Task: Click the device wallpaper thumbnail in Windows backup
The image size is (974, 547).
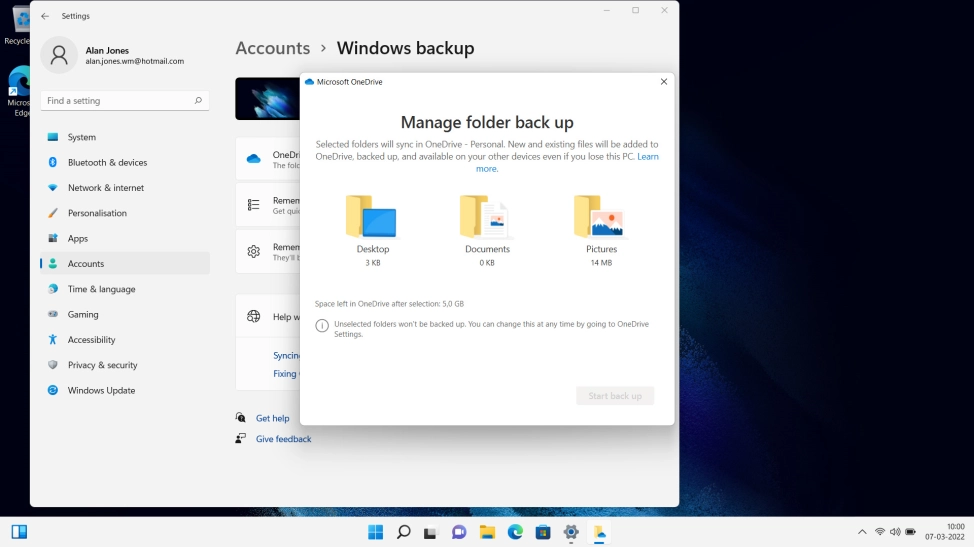Action: click(267, 99)
